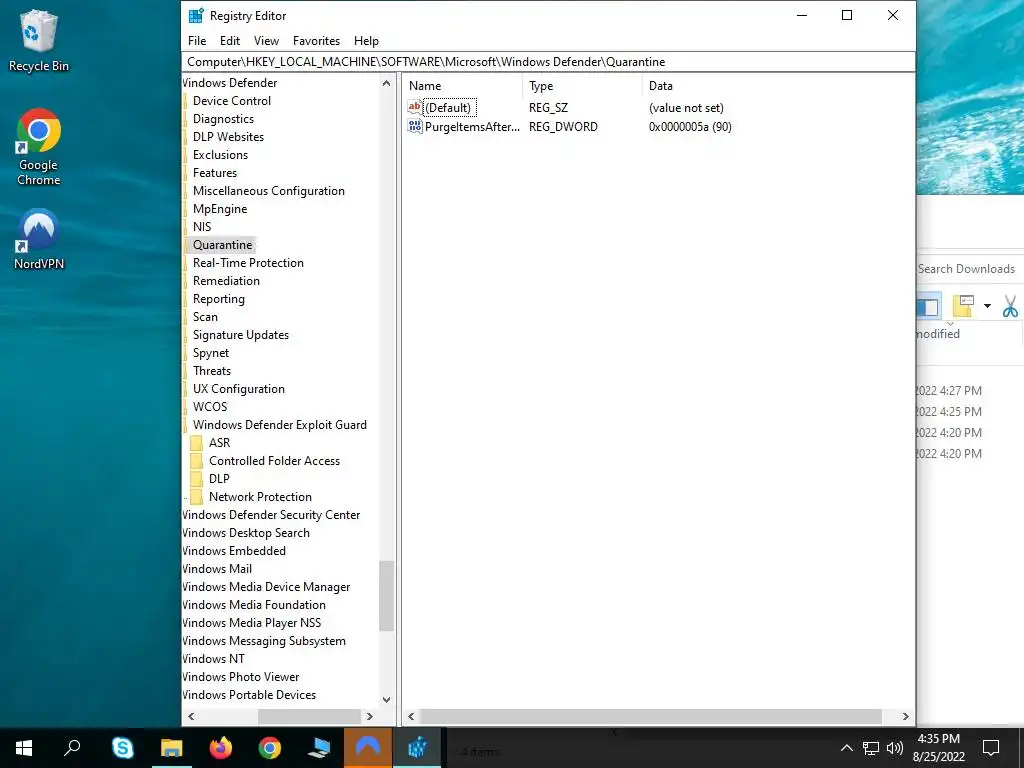
Task: Open the Edit menu
Action: pyautogui.click(x=230, y=40)
